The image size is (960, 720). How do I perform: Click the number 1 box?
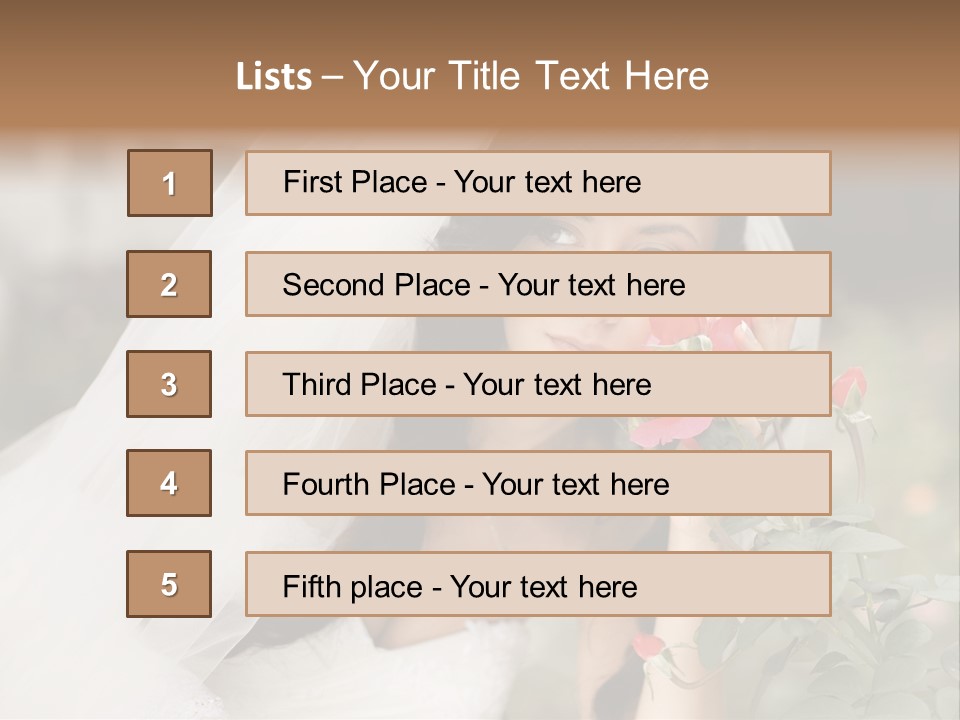170,183
